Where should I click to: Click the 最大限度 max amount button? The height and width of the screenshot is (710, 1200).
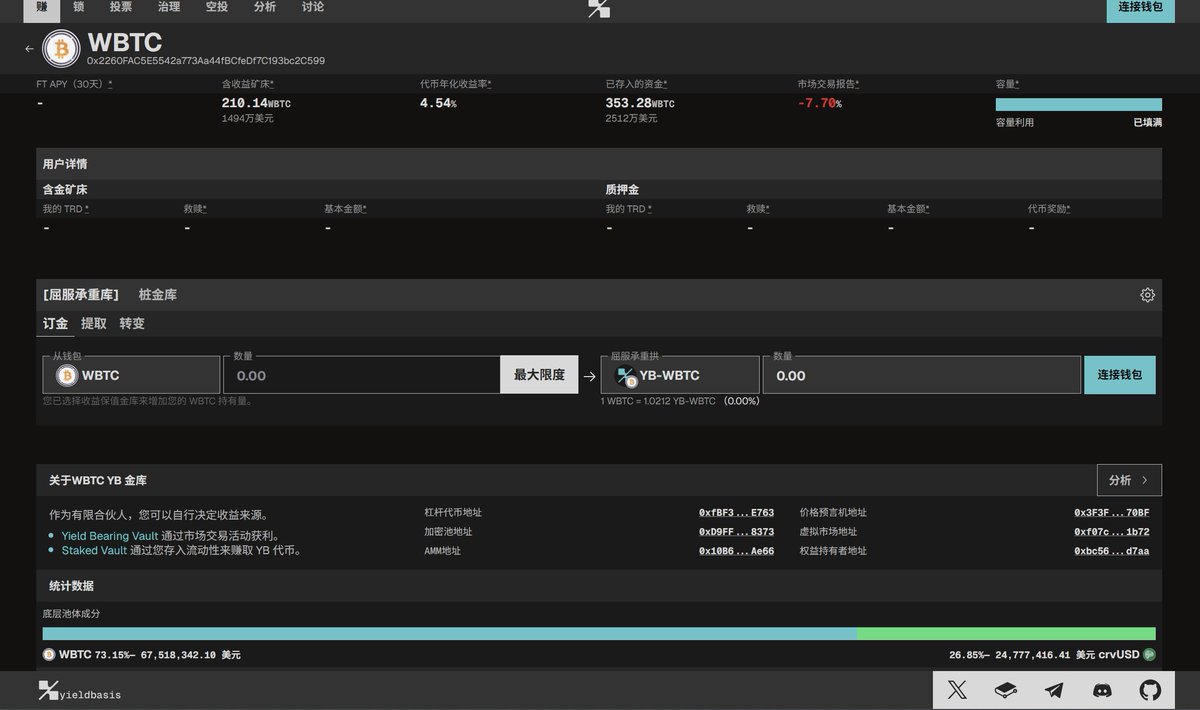[539, 375]
